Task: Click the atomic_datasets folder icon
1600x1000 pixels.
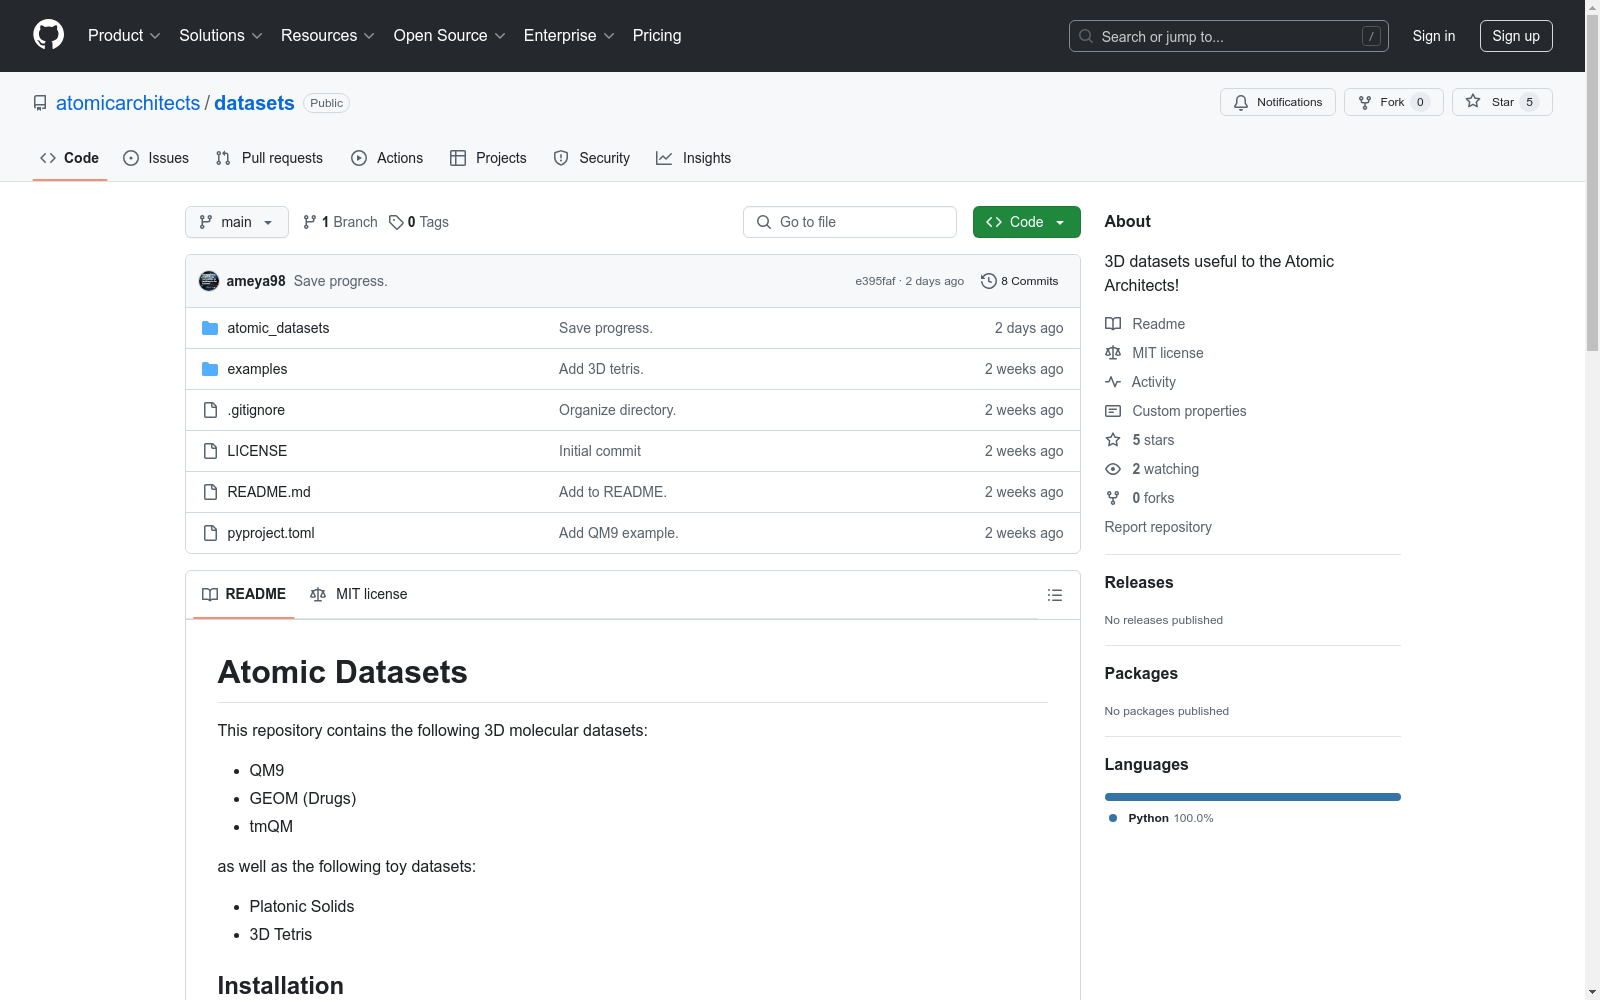Action: click(210, 328)
